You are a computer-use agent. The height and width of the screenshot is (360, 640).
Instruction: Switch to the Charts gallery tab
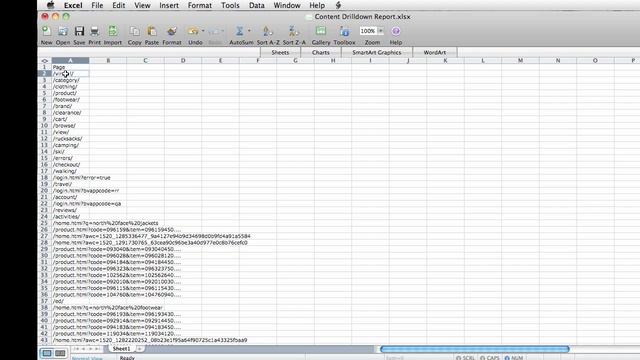[x=321, y=52]
